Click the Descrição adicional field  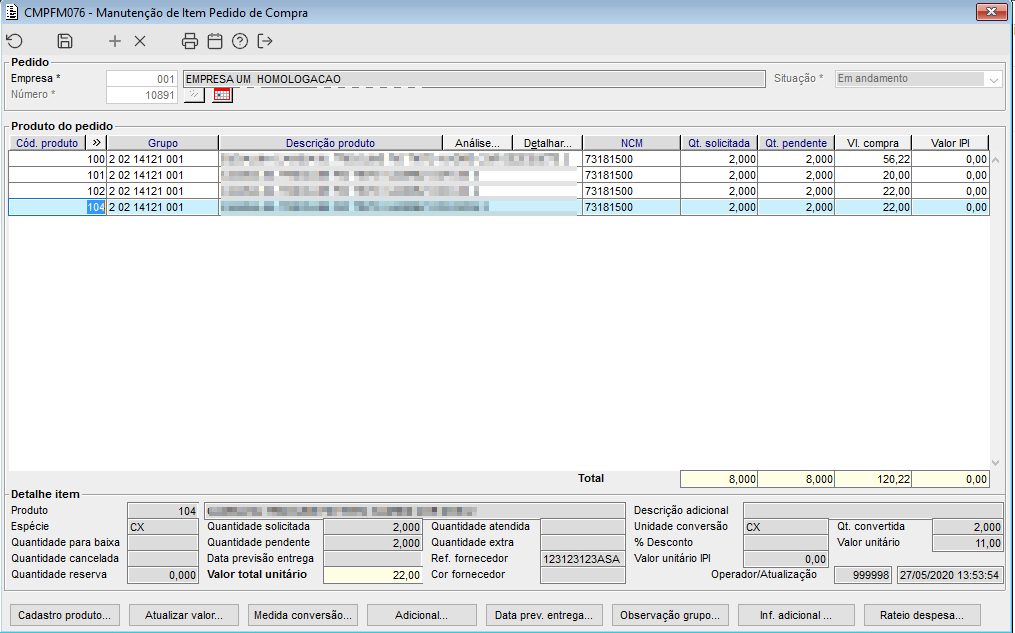pos(873,511)
